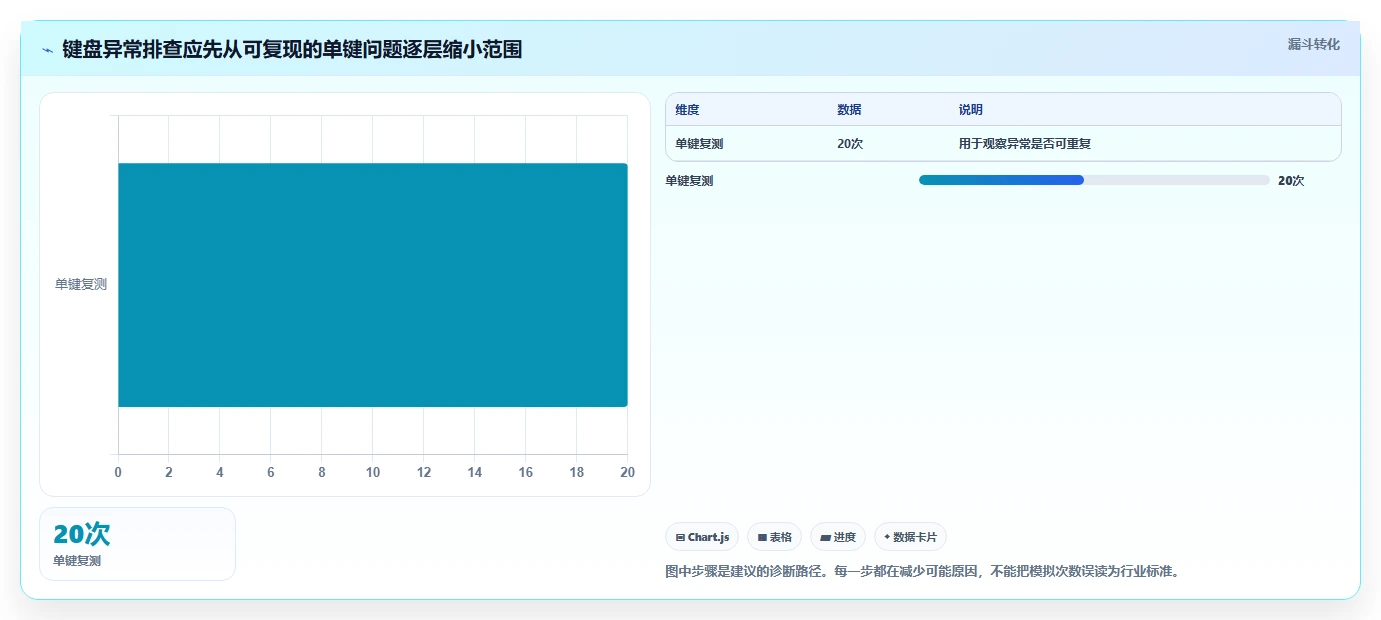Select the Chart.js chip
The width and height of the screenshot is (1381, 620).
pos(702,537)
